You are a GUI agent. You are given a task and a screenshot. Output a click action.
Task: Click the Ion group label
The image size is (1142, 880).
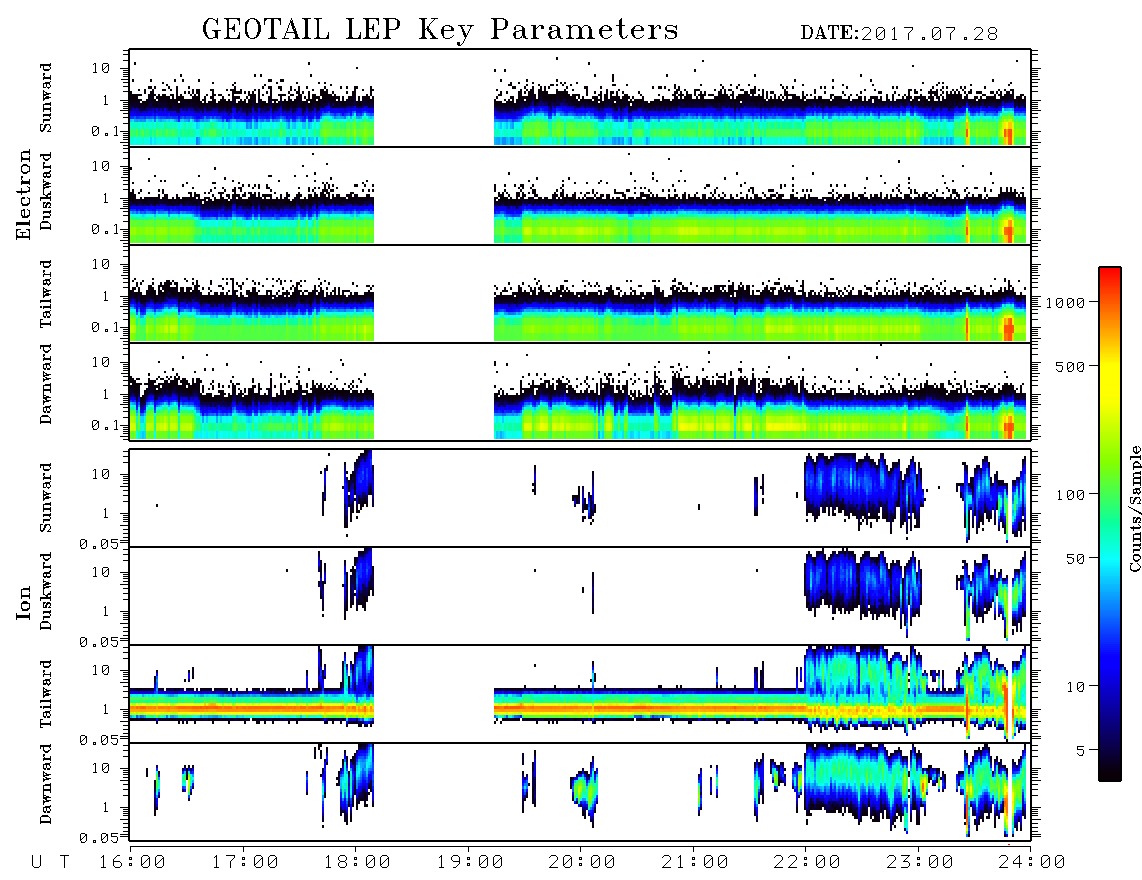coord(23,602)
